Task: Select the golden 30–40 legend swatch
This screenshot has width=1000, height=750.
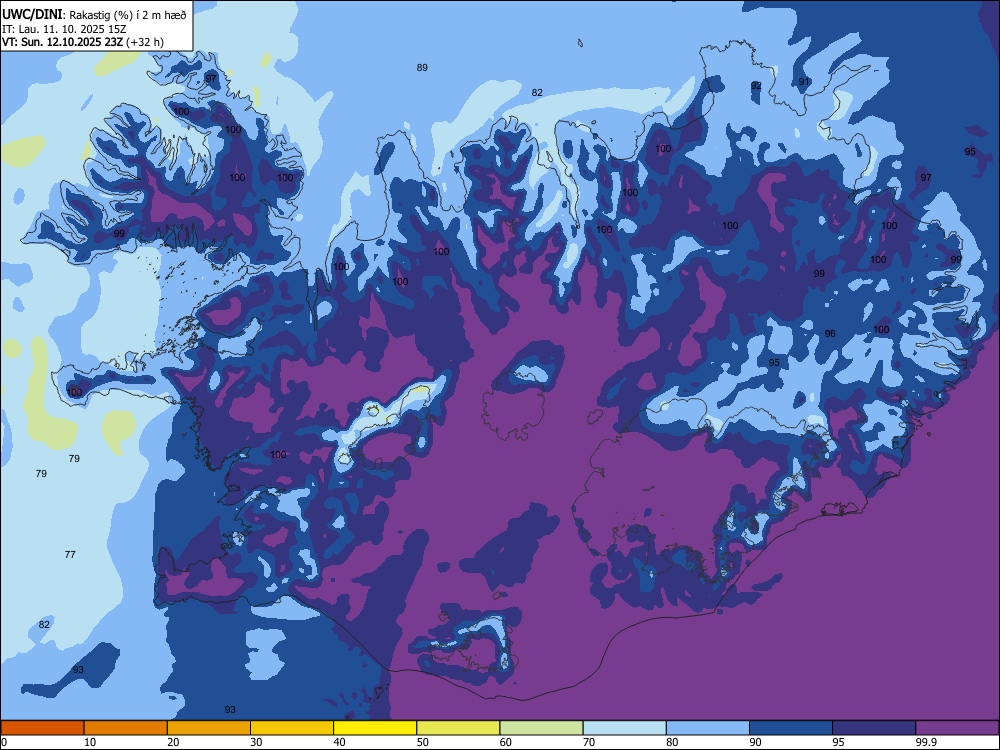Action: (292, 728)
